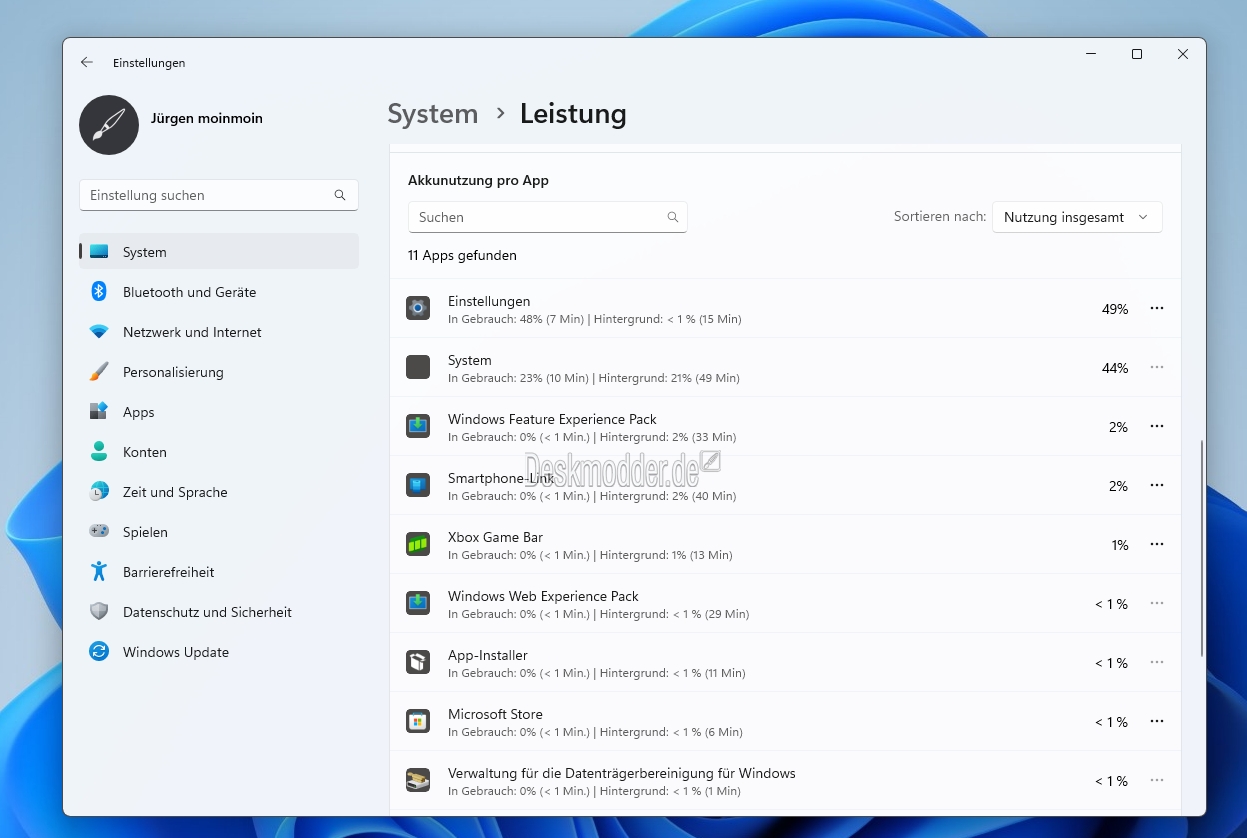This screenshot has height=838, width=1247.
Task: Open the Sortieren nach Nutzung insgesamt dropdown
Action: point(1077,217)
